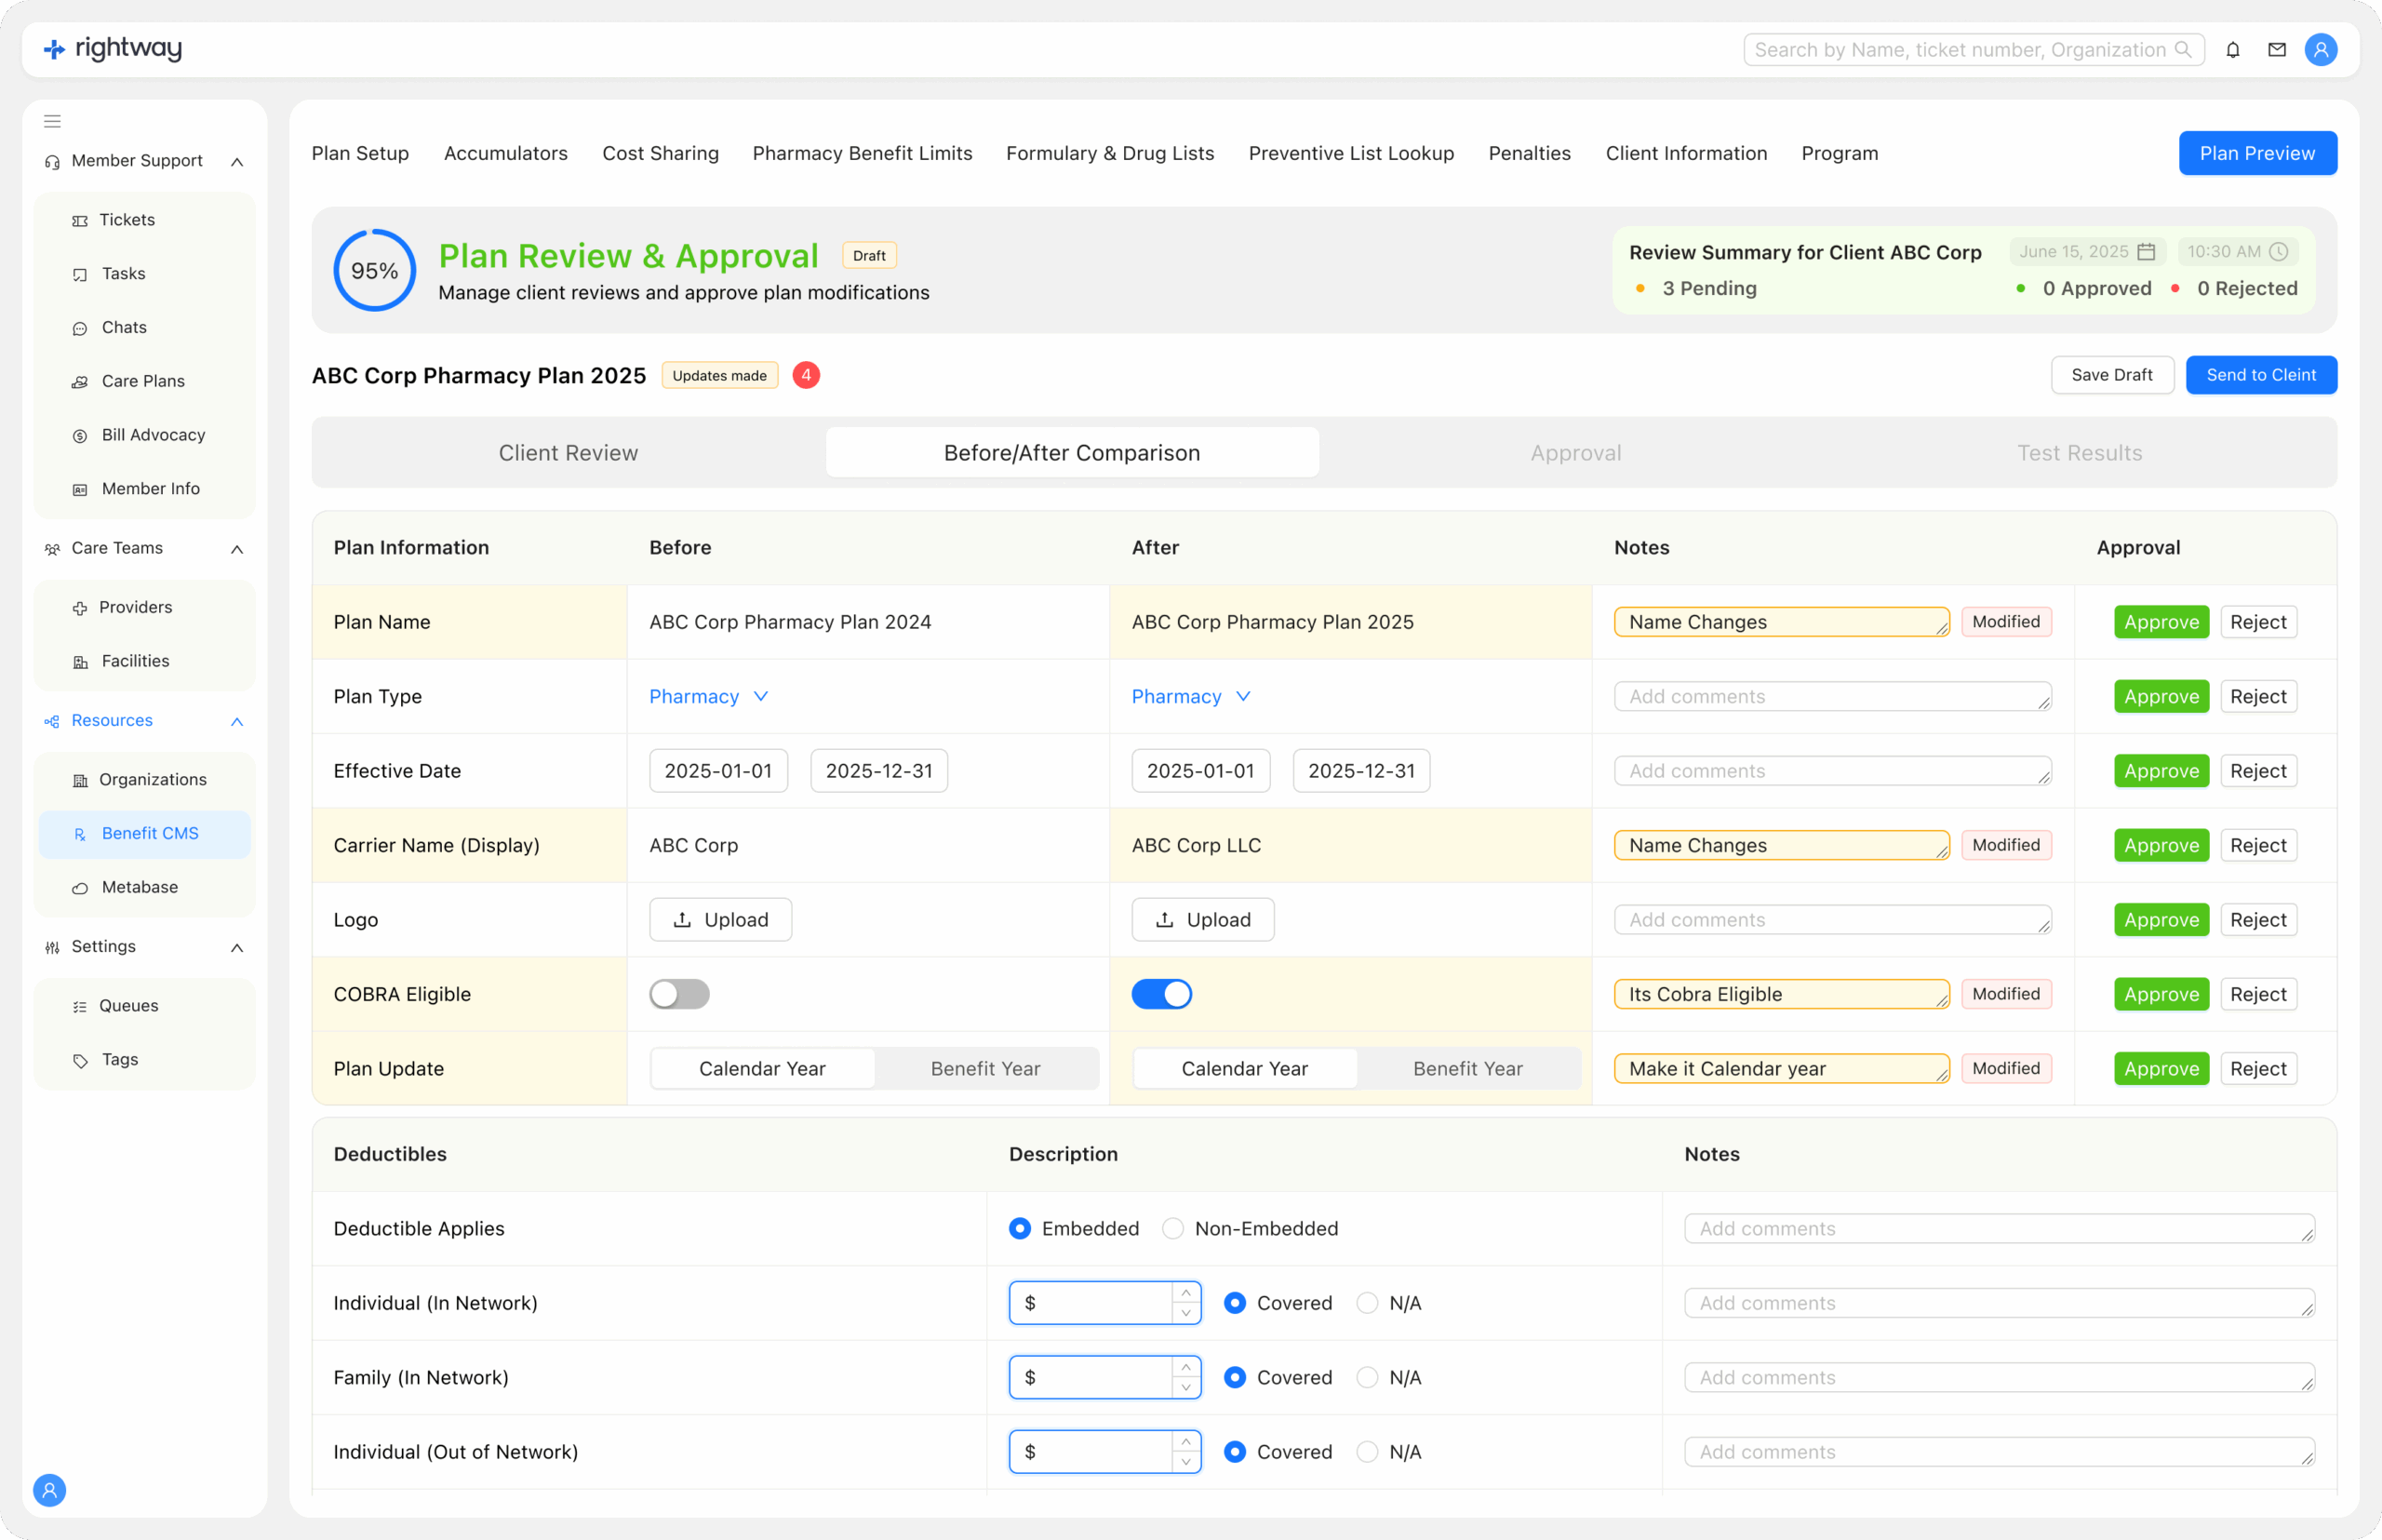Select the Non-Embedded radio button
2382x1540 pixels.
point(1173,1228)
